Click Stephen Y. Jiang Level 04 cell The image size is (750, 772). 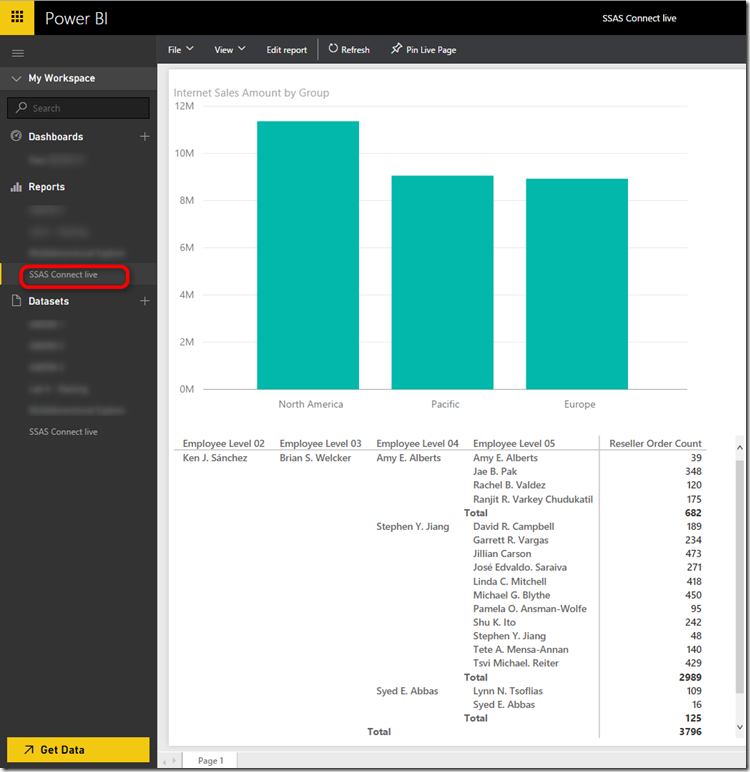coord(413,526)
